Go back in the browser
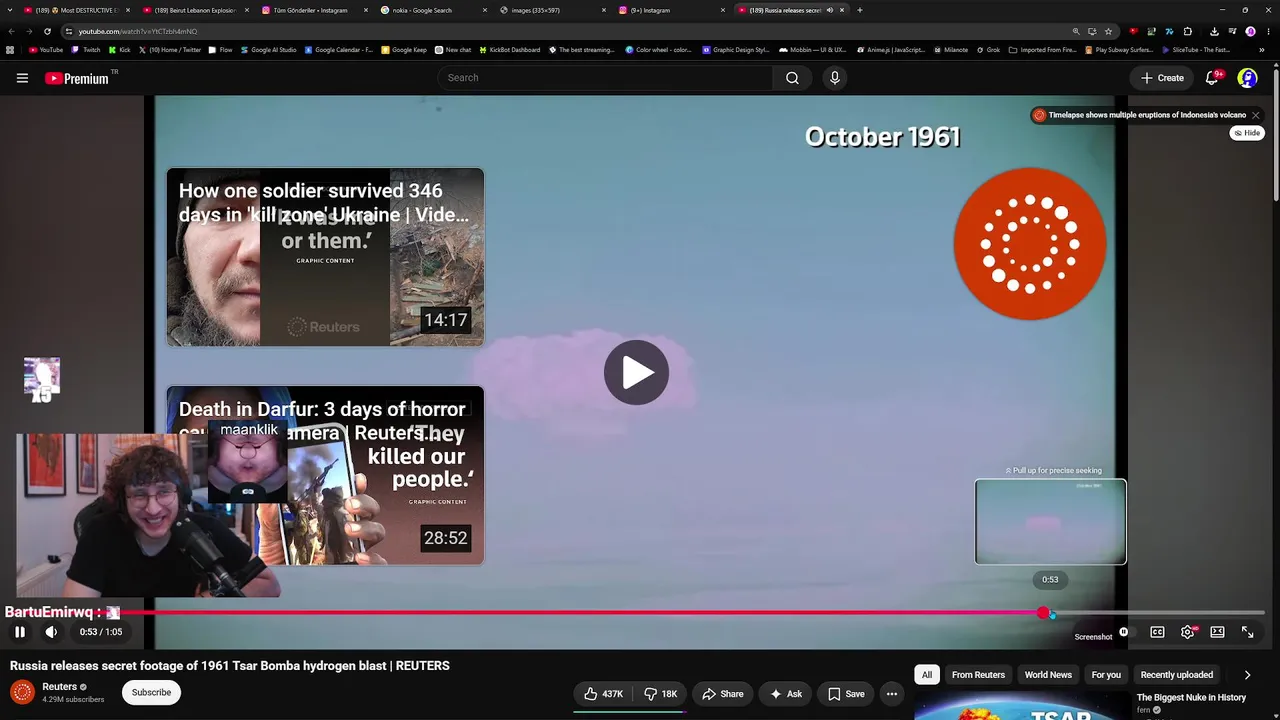Image resolution: width=1280 pixels, height=720 pixels. click(x=11, y=31)
